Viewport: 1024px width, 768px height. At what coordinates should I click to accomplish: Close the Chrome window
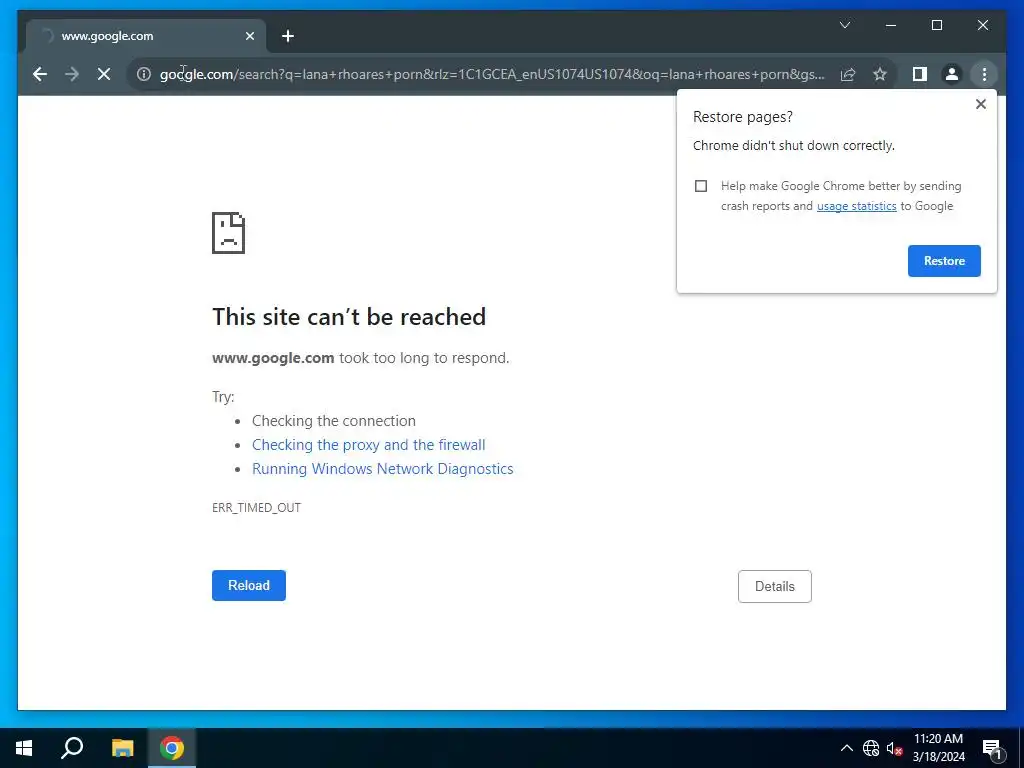pos(982,25)
